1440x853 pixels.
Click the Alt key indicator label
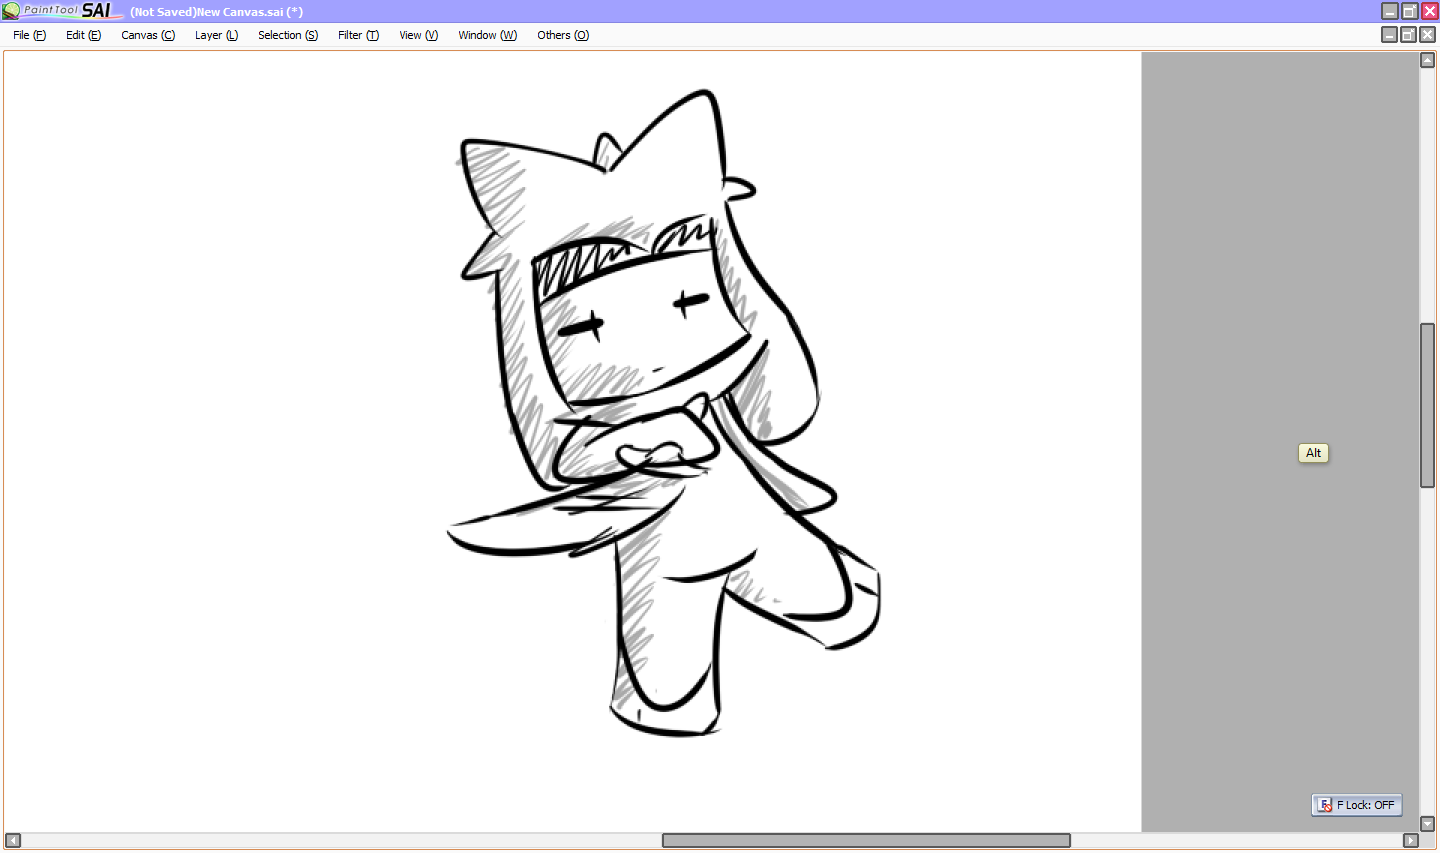1313,453
